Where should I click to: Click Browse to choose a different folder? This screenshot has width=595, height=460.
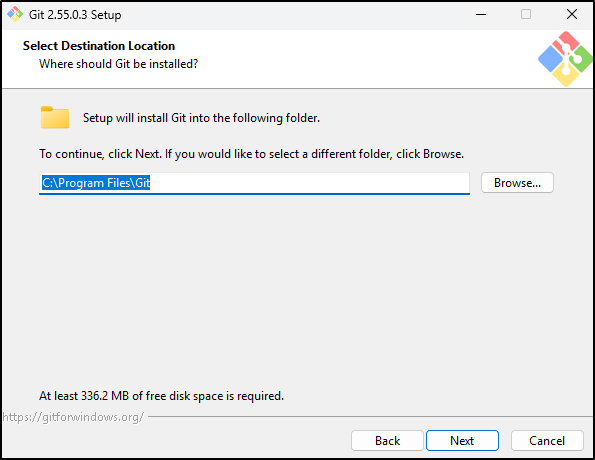coord(517,183)
